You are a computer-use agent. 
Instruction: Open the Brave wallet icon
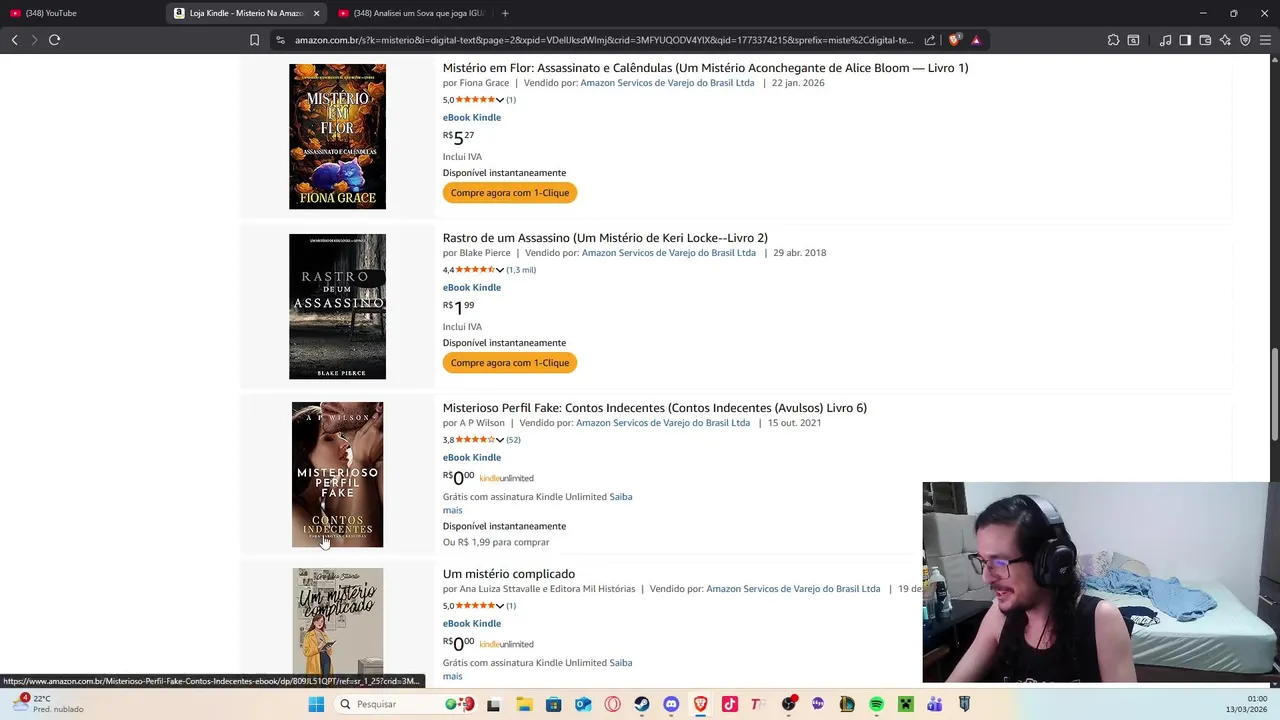tap(1205, 40)
